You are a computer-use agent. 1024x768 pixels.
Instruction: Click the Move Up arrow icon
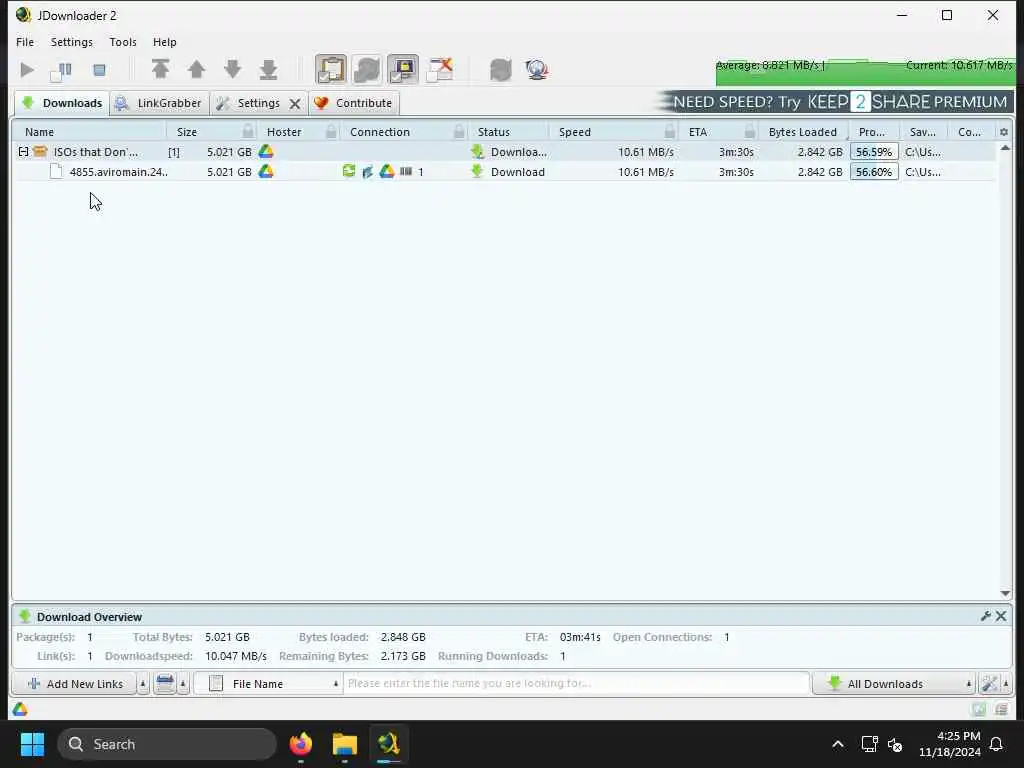click(197, 69)
